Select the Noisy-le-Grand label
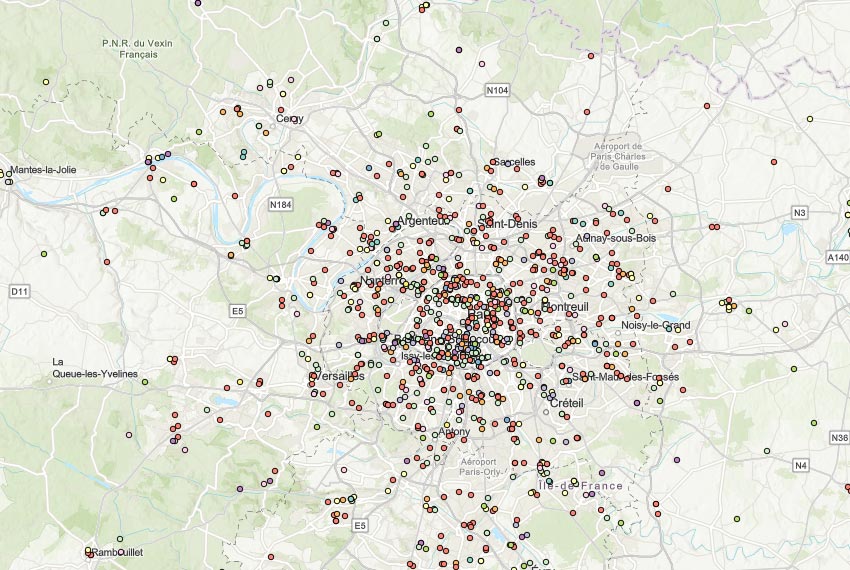This screenshot has width=850, height=570. click(656, 325)
